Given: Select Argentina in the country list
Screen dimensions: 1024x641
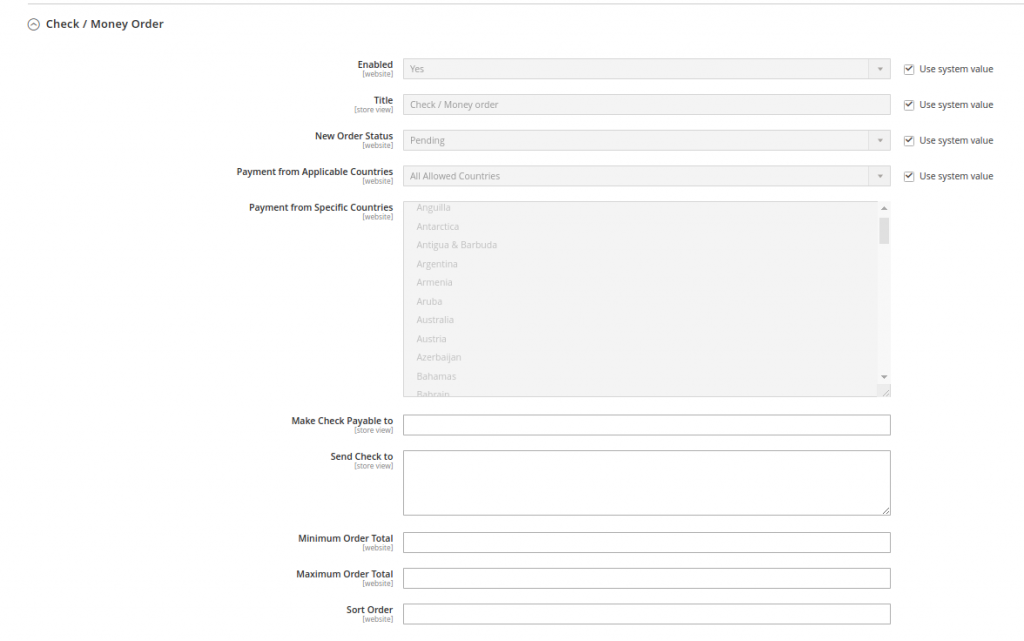Looking at the screenshot, I should pos(437,264).
